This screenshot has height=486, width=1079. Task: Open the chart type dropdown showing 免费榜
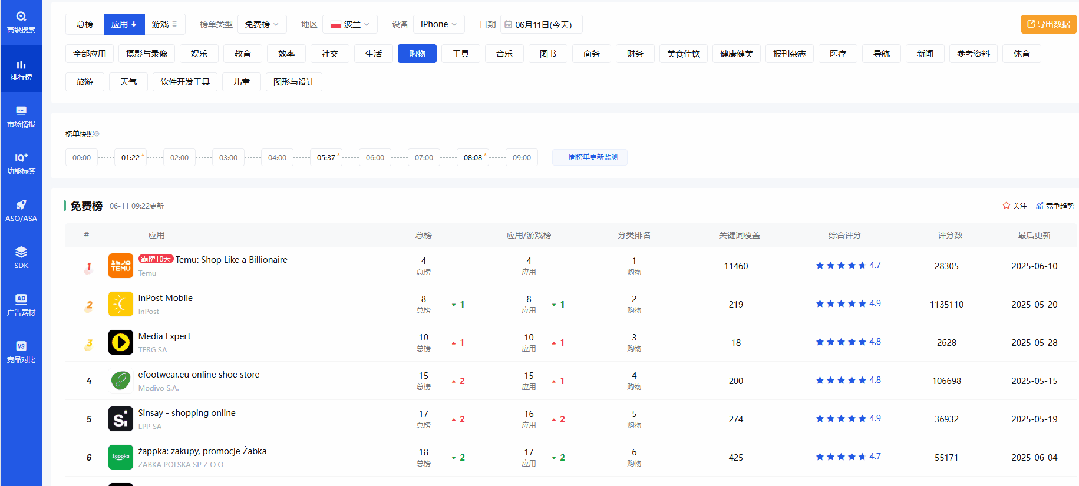261,24
